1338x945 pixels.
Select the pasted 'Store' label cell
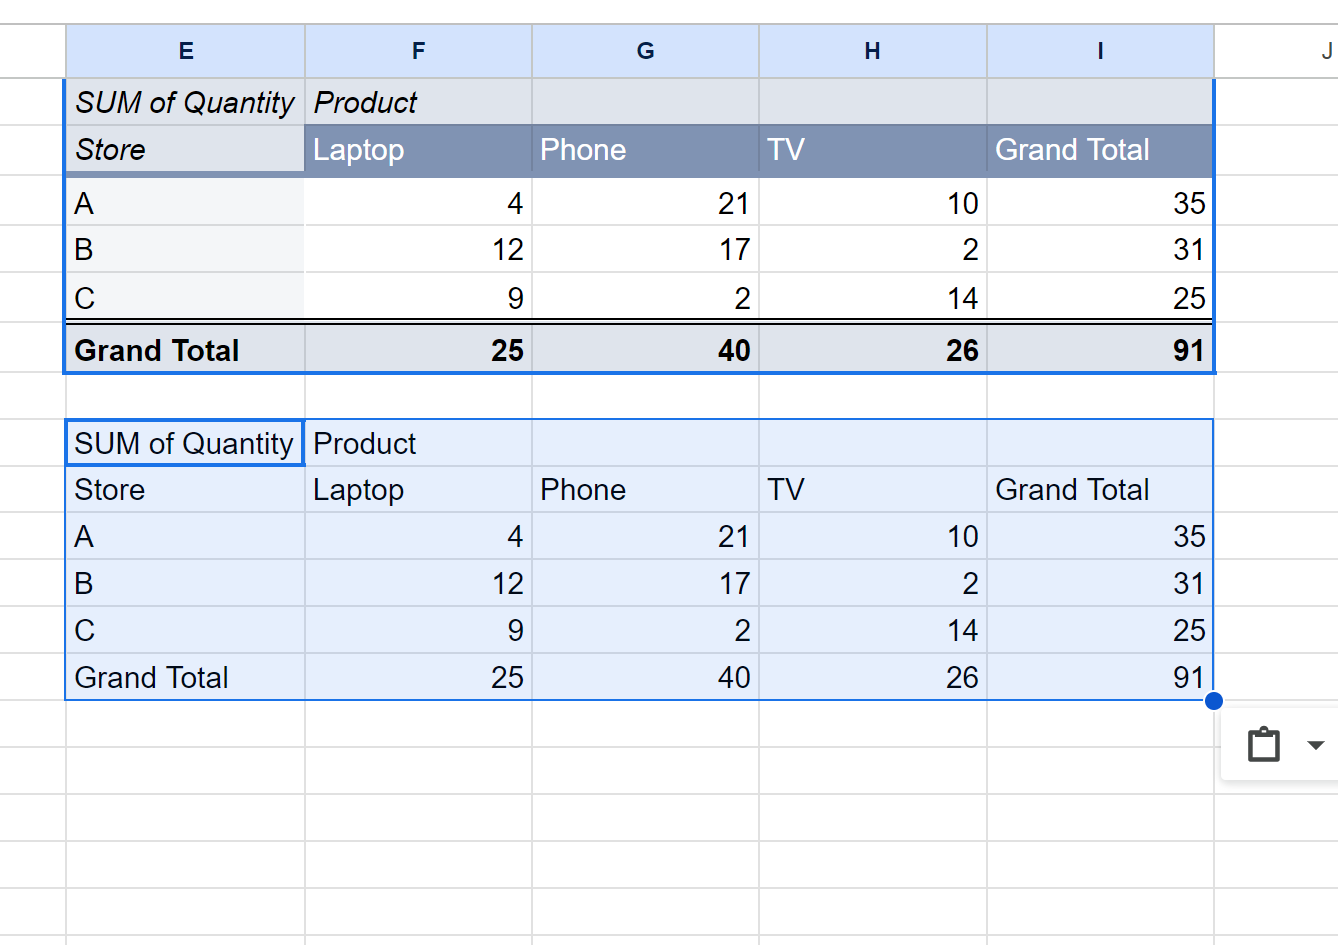pos(185,490)
